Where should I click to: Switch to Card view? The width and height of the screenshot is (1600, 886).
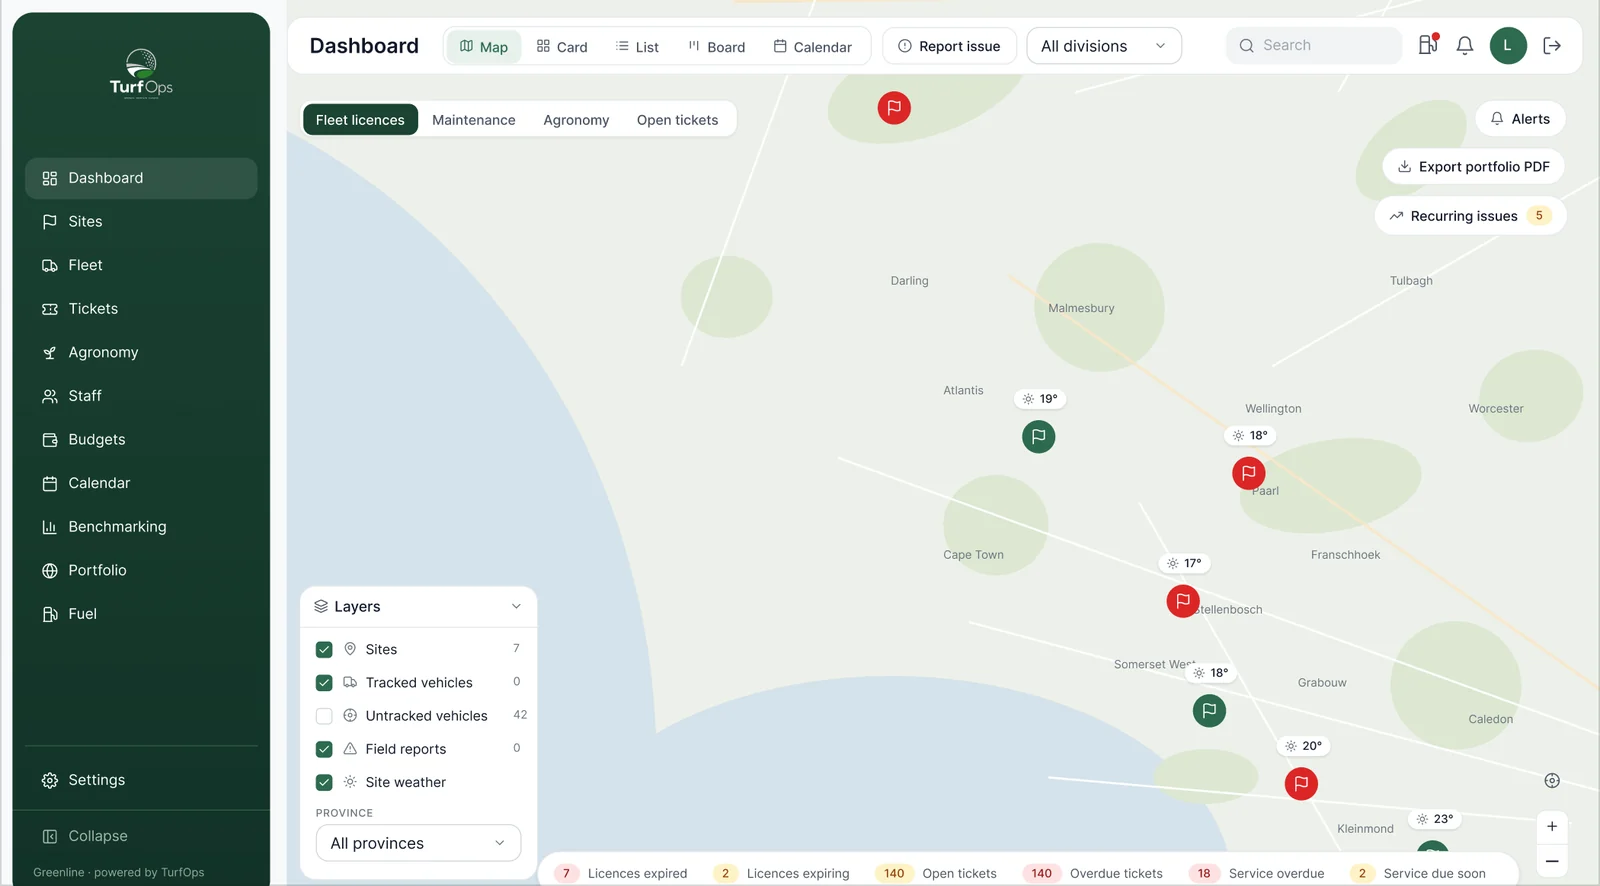562,46
